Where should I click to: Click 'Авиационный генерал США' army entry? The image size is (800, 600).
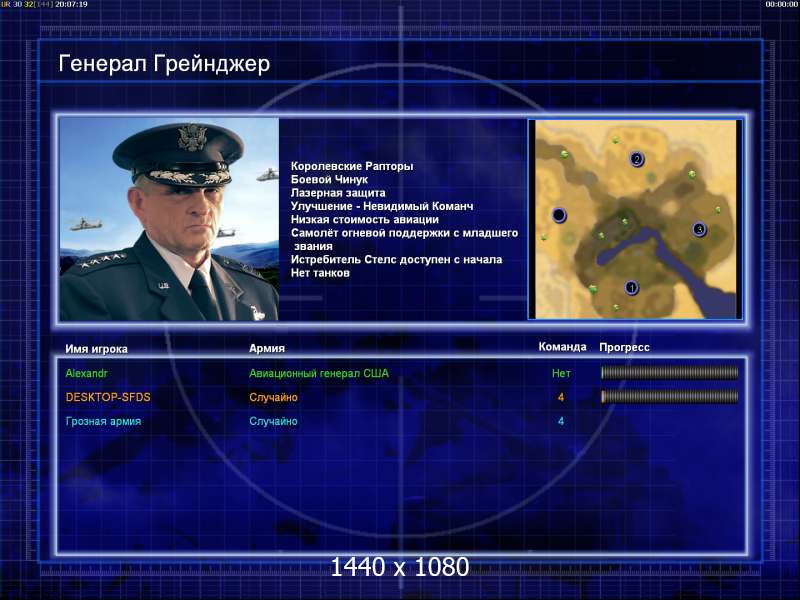tap(319, 373)
